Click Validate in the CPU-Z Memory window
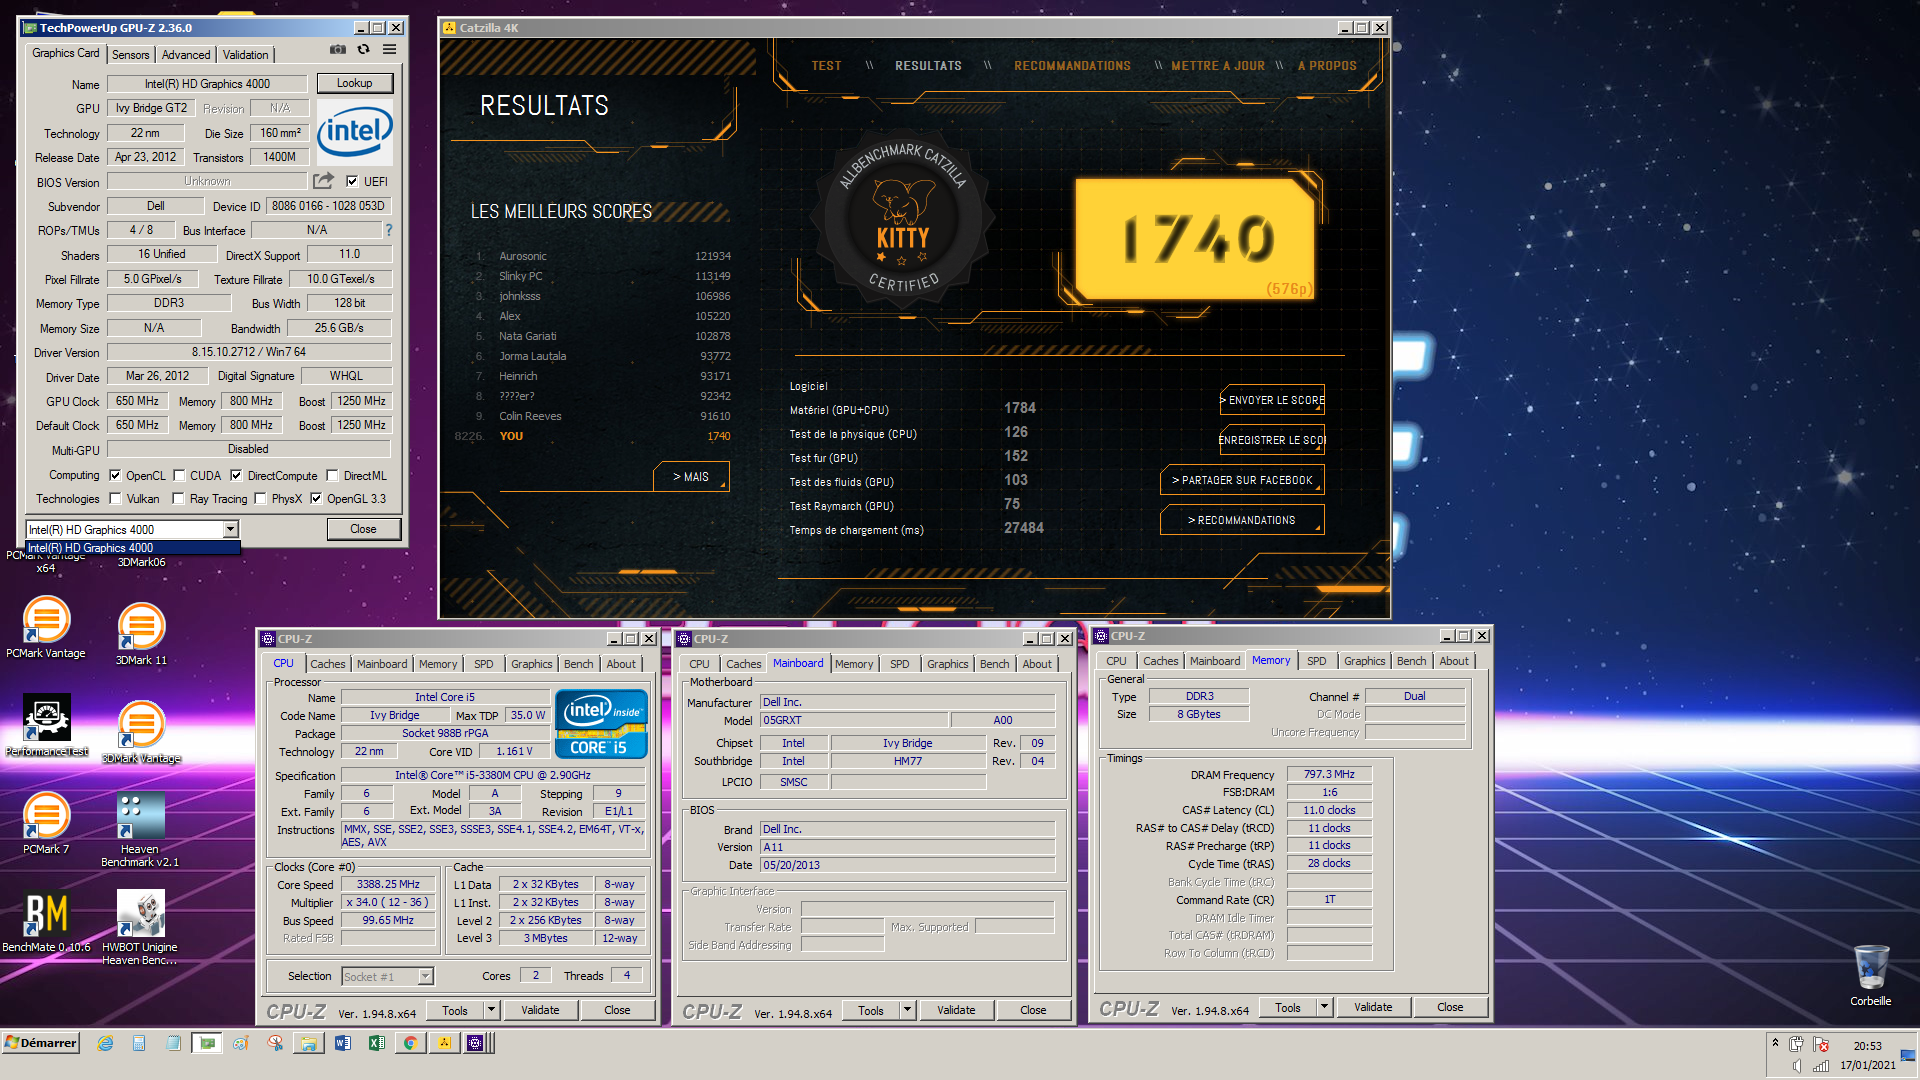This screenshot has height=1080, width=1920. [x=1373, y=1007]
